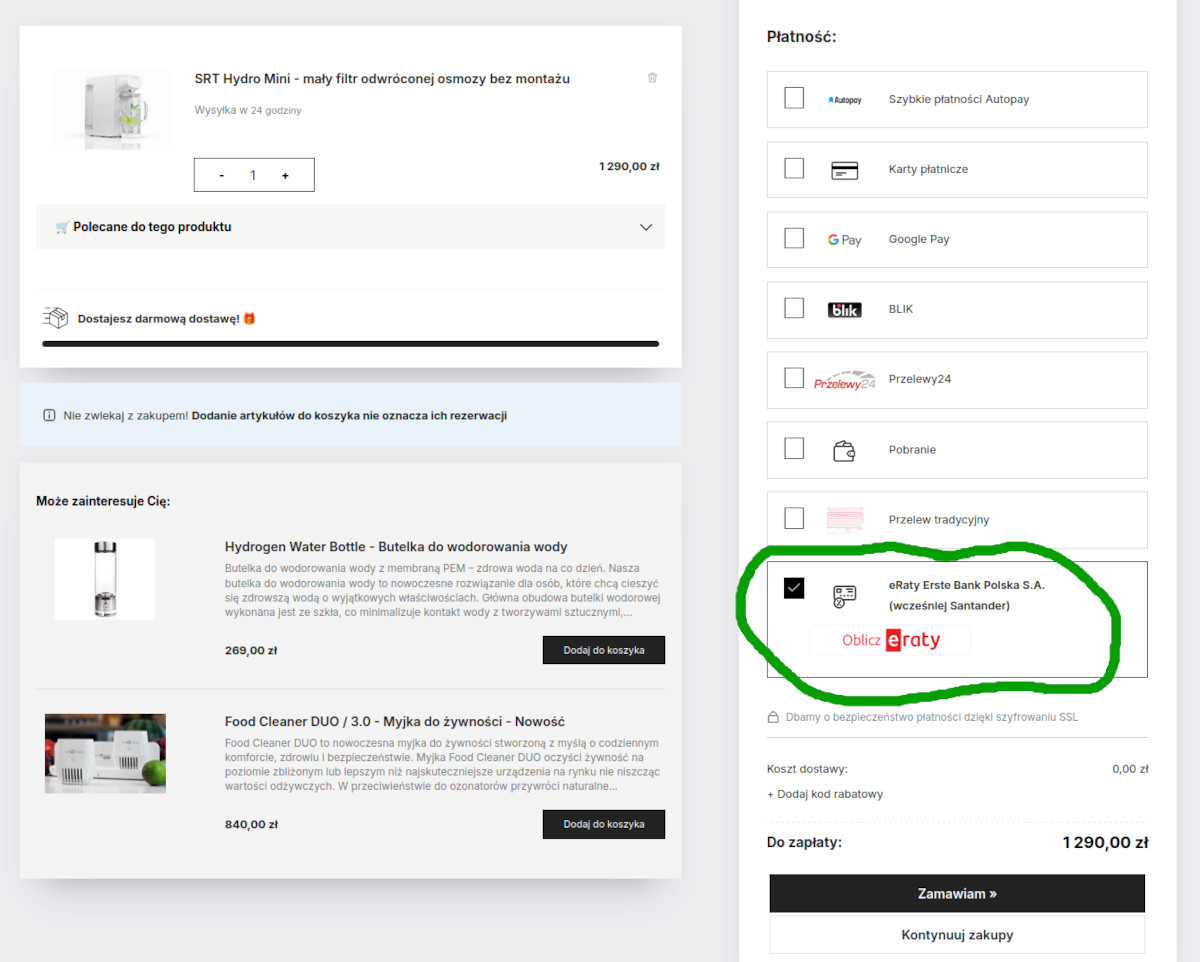This screenshot has width=1200, height=962.
Task: Expand Polecane do tego produktu section
Action: coord(350,227)
